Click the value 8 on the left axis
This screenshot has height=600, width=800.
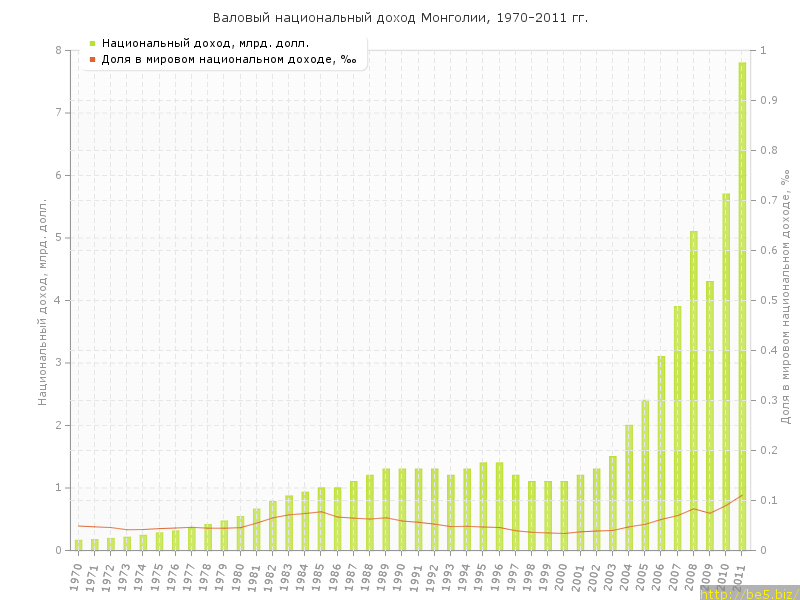tap(58, 50)
